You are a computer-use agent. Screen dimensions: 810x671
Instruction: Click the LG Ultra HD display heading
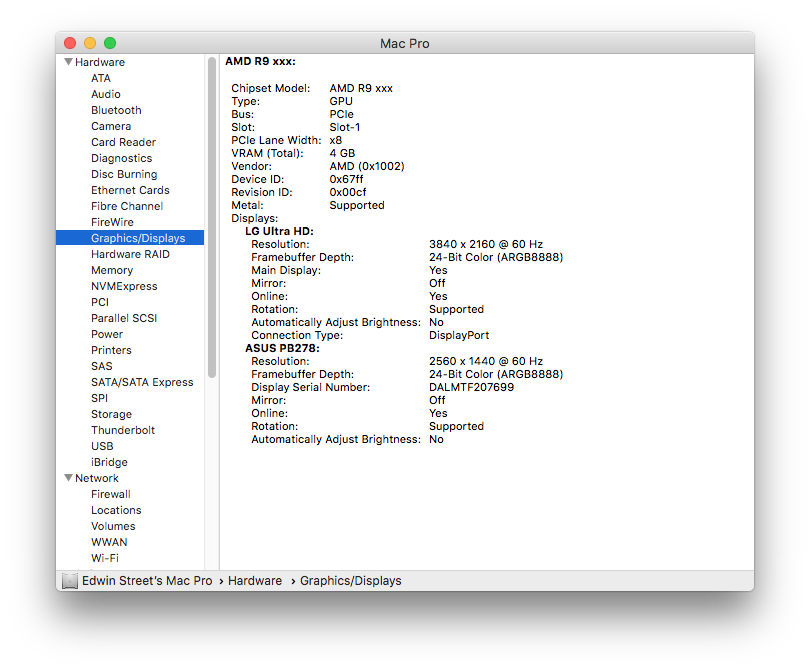[x=279, y=231]
